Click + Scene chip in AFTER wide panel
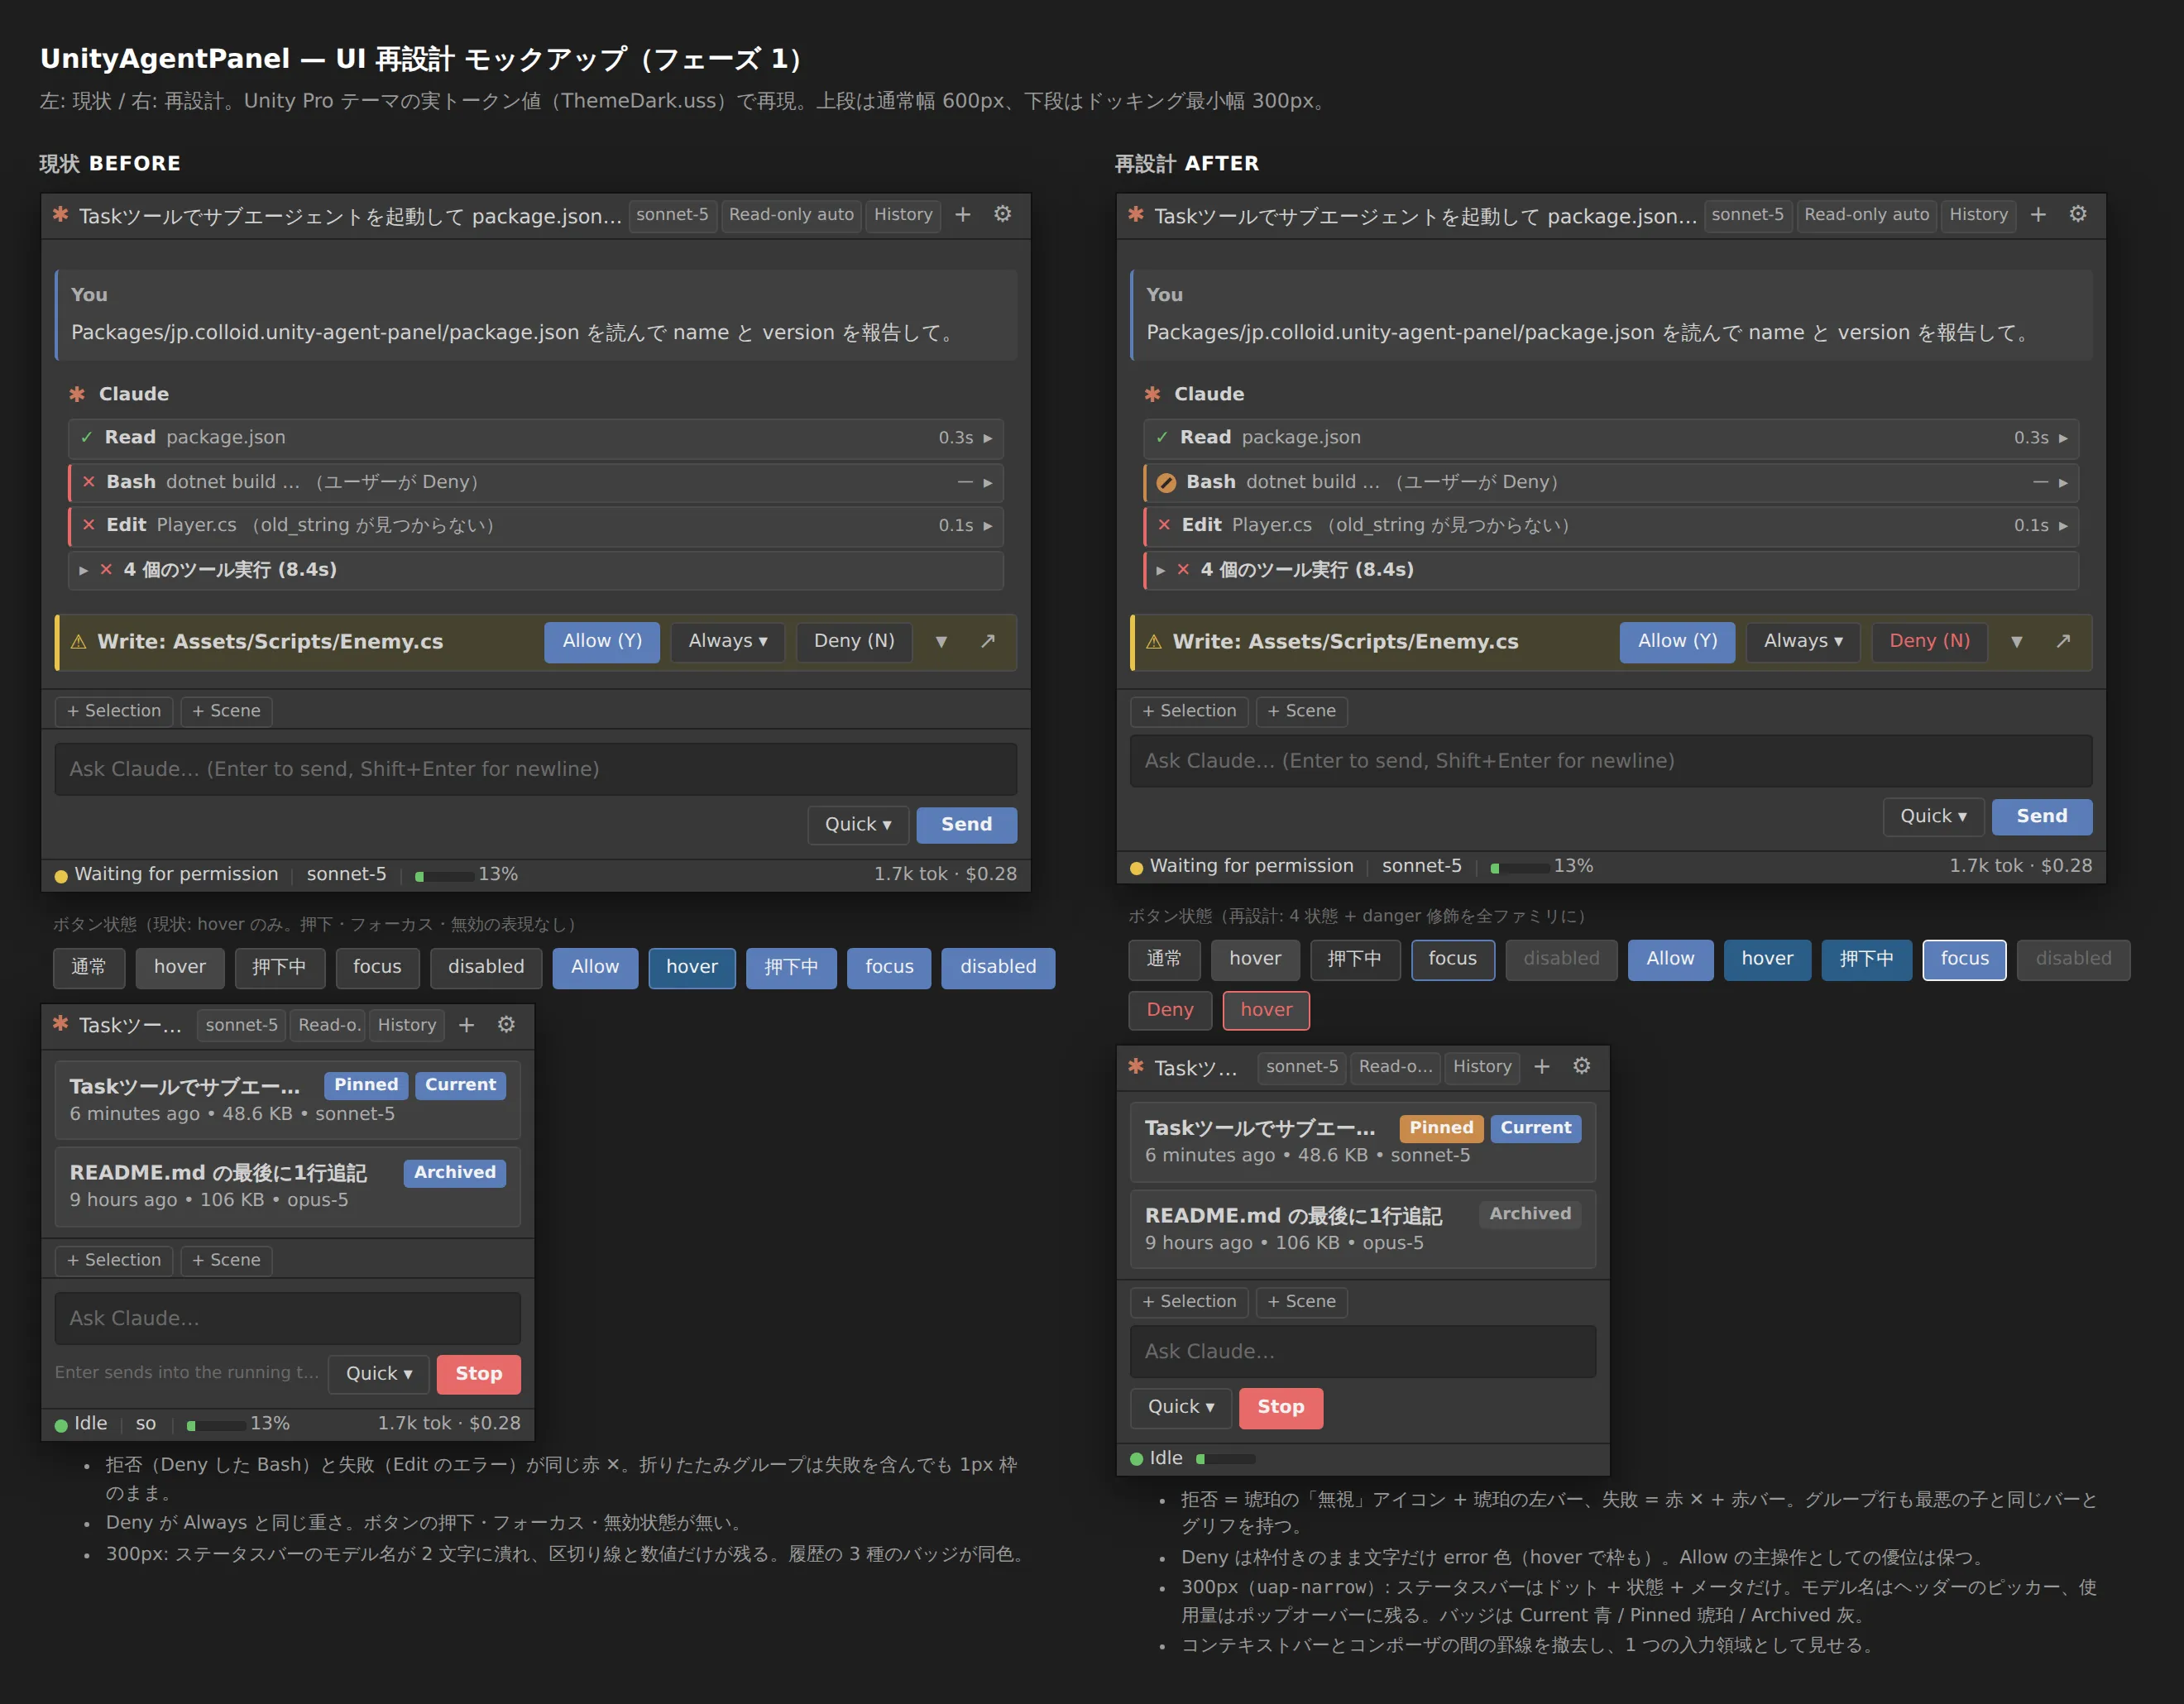Screen dimensions: 2184x1704 click(x=1301, y=711)
